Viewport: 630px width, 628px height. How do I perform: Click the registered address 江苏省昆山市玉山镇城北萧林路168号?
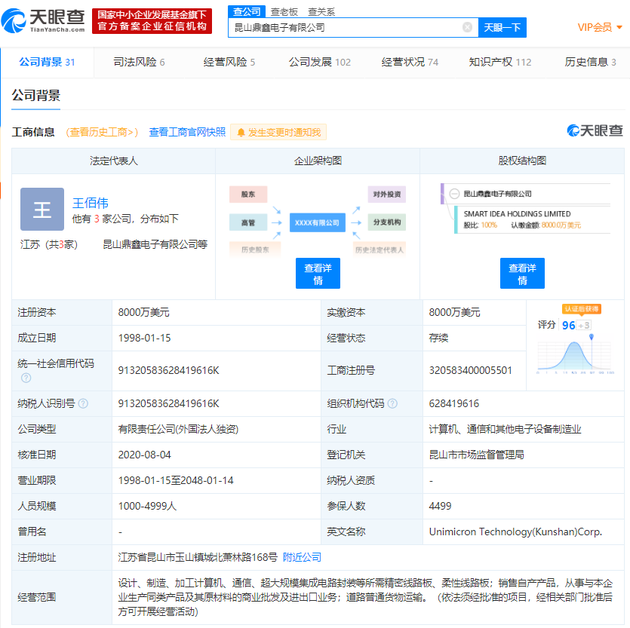pos(198,557)
